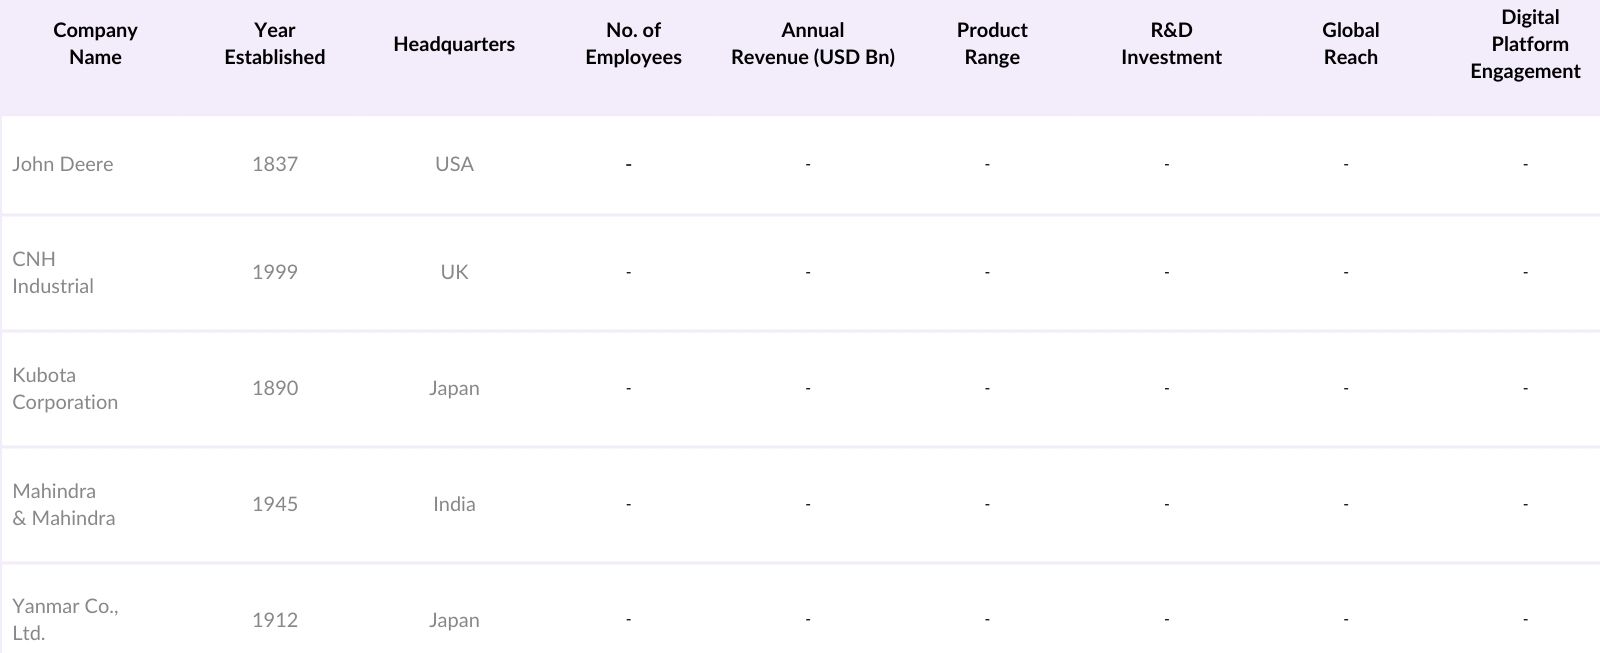1600x653 pixels.
Task: Click the 1999 year established cell
Action: pyautogui.click(x=275, y=272)
